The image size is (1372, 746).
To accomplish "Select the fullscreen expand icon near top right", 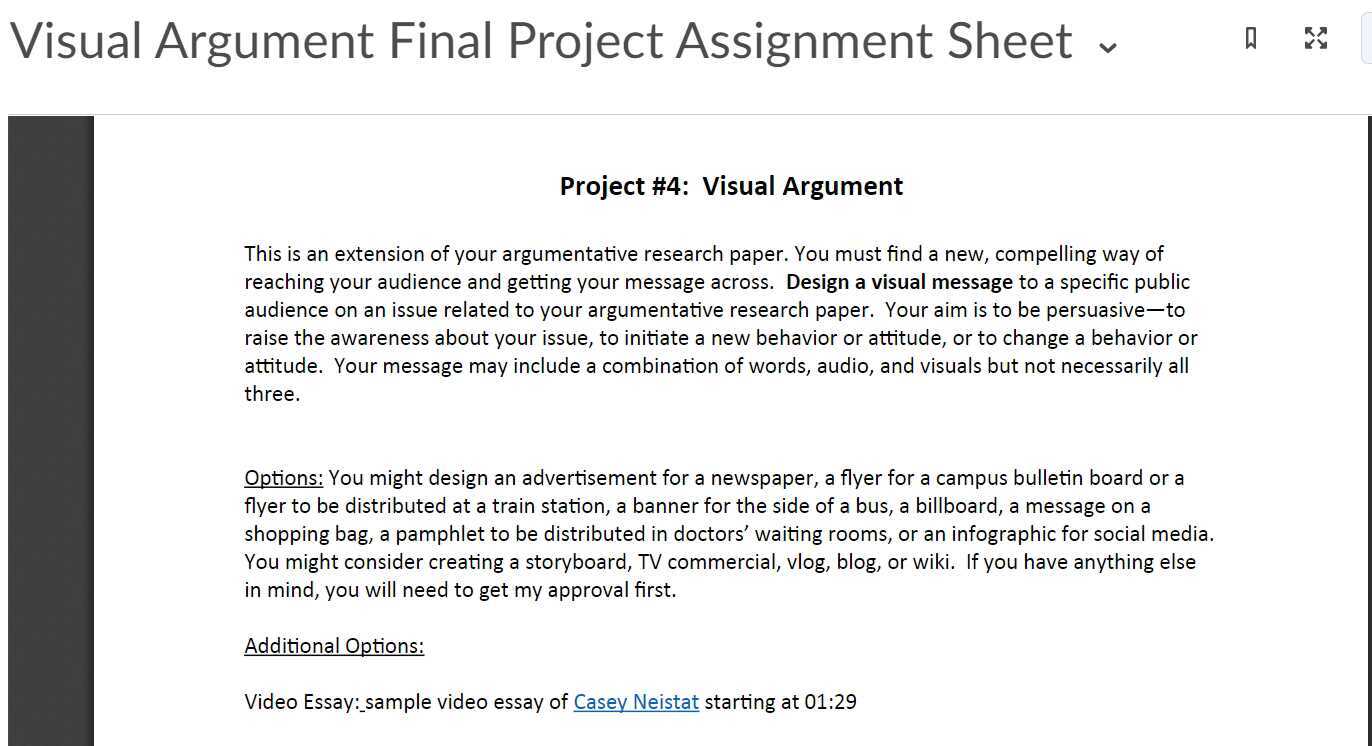I will (x=1315, y=39).
